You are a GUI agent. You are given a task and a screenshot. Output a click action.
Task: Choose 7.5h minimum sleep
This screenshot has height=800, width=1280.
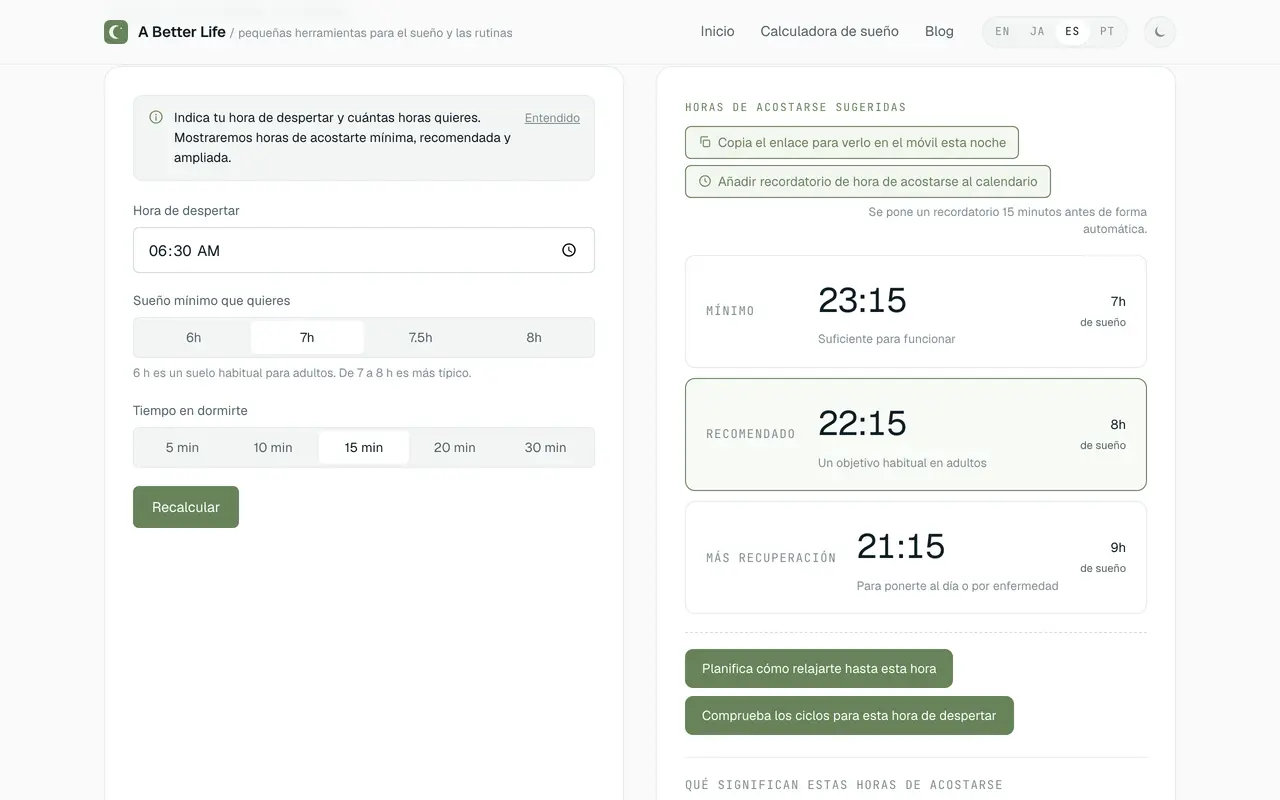pyautogui.click(x=421, y=337)
